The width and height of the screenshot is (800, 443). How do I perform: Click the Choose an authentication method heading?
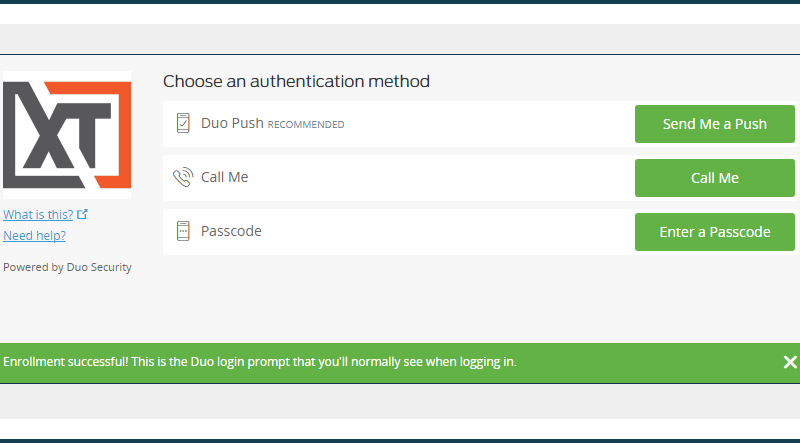[x=296, y=81]
